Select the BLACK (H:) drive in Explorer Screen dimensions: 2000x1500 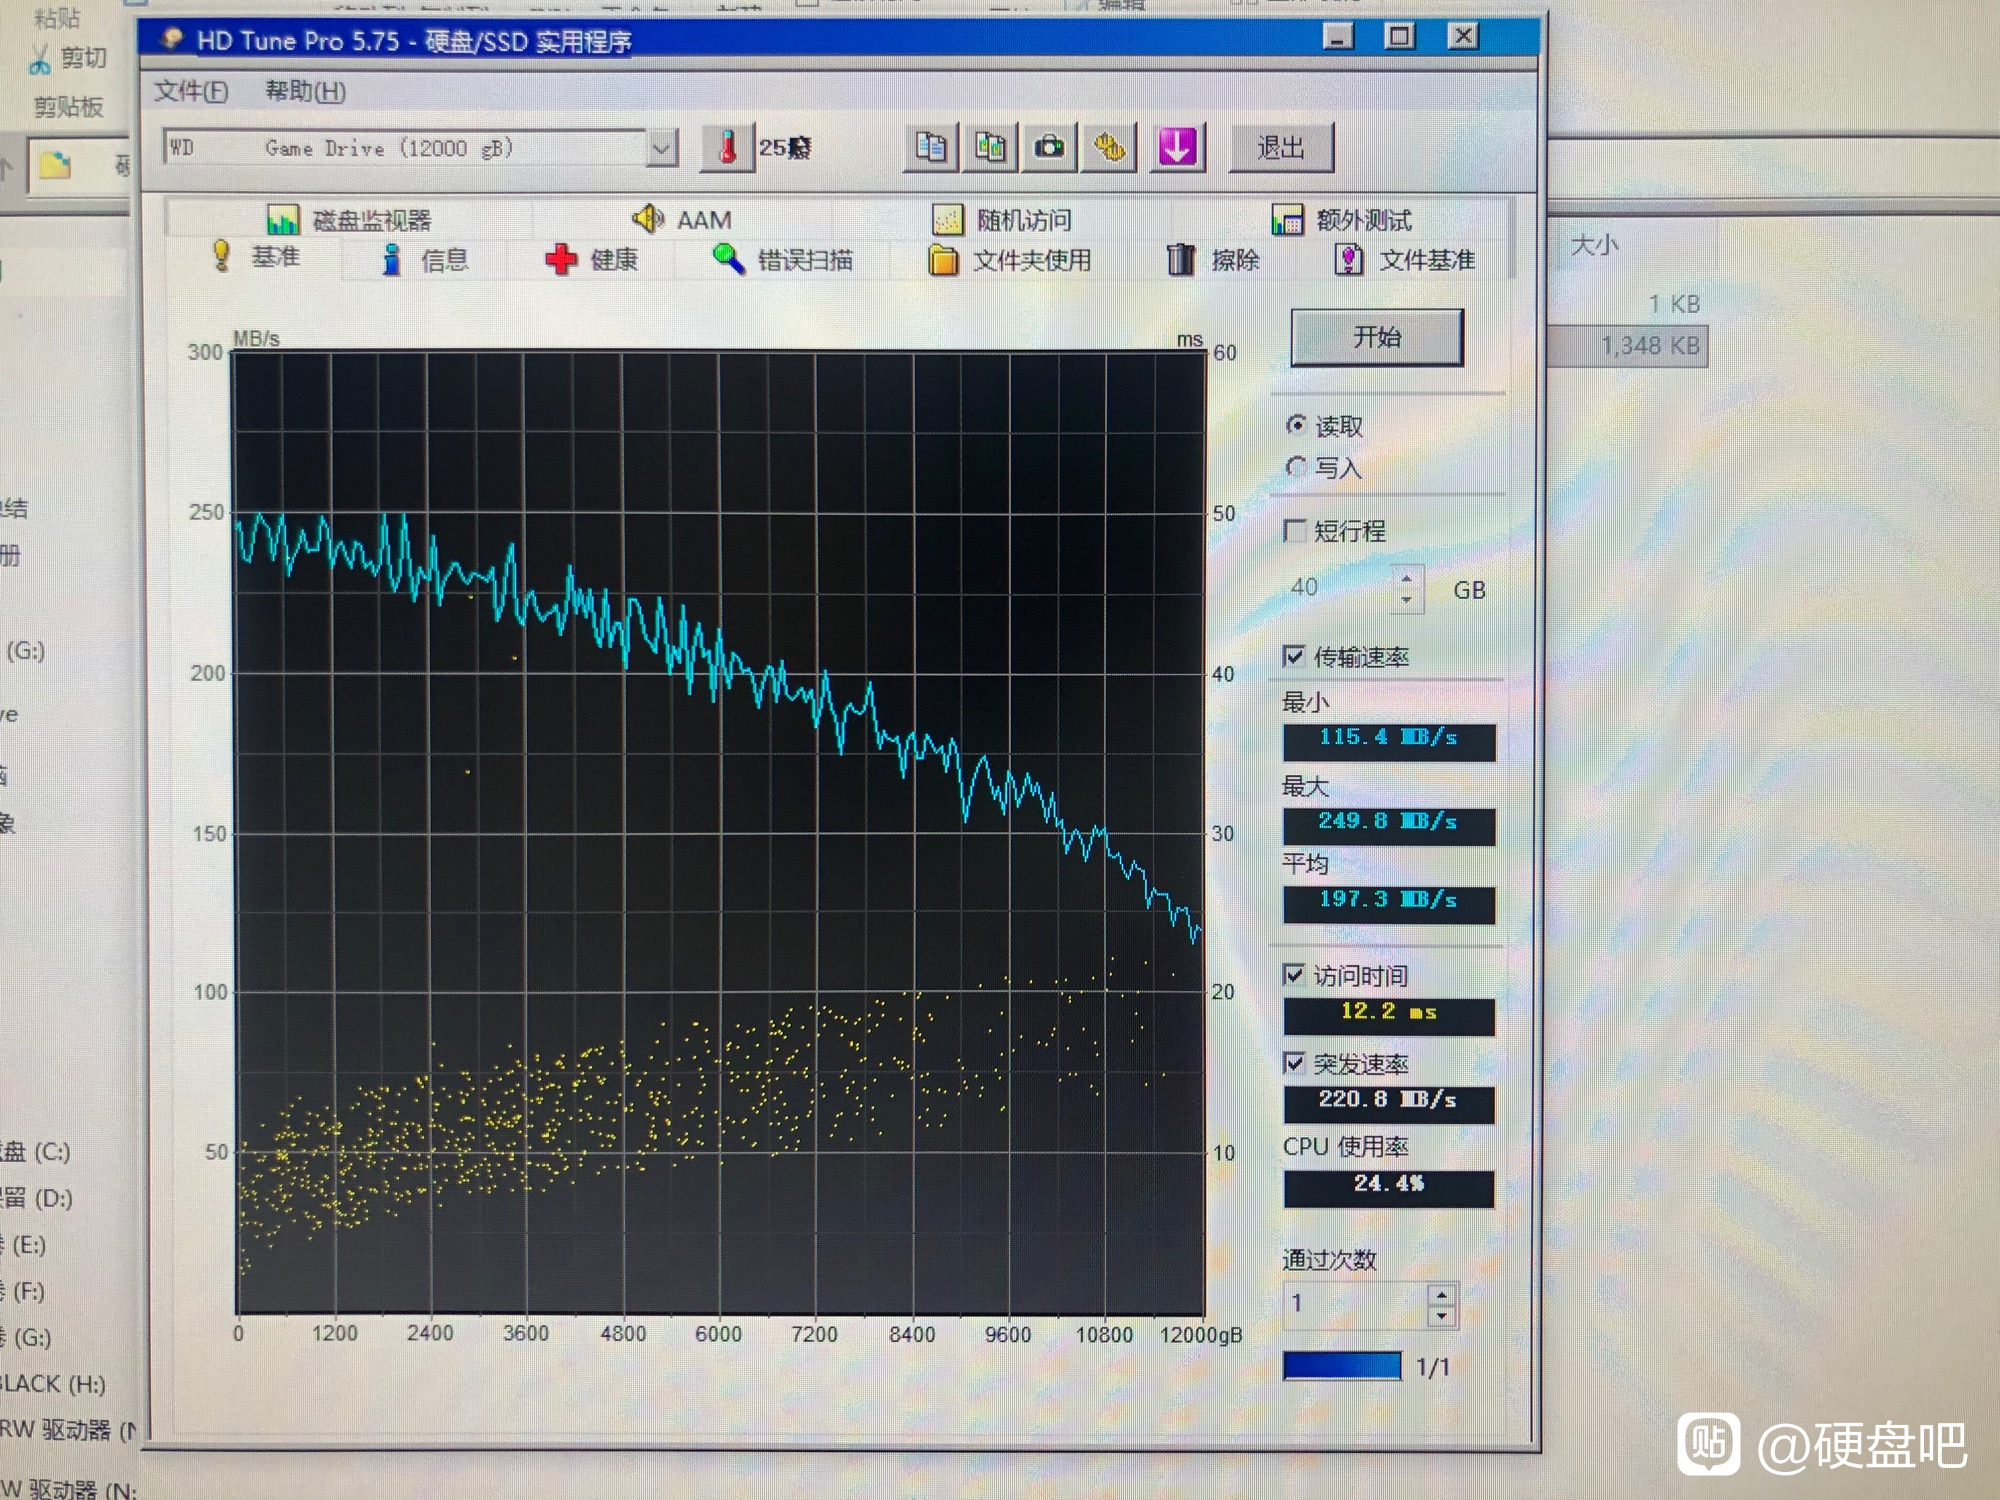53,1384
